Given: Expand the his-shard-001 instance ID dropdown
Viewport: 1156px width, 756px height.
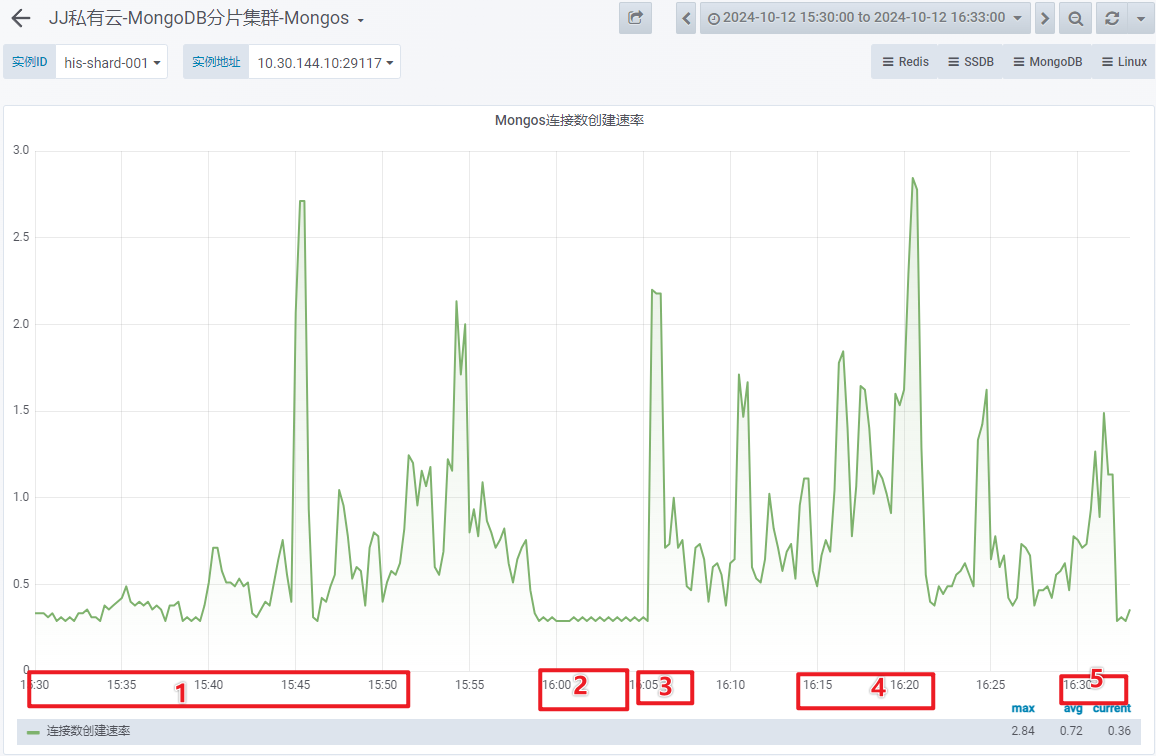Looking at the screenshot, I should [x=112, y=62].
